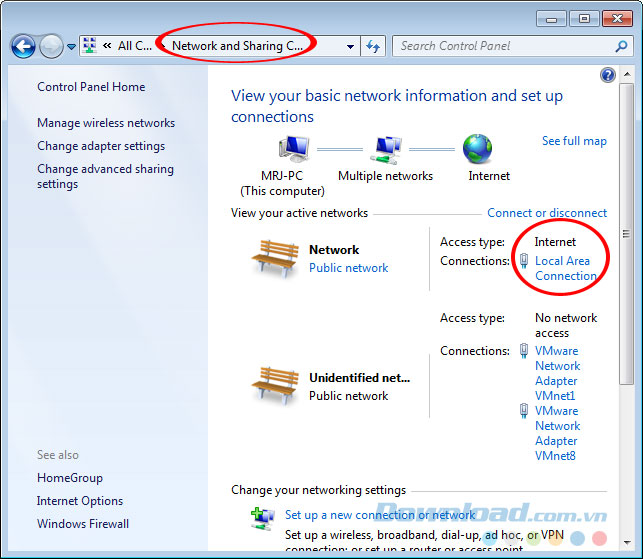The height and width of the screenshot is (559, 643).
Task: Click the plug icon beside VMnet8 adapter
Action: coord(524,411)
